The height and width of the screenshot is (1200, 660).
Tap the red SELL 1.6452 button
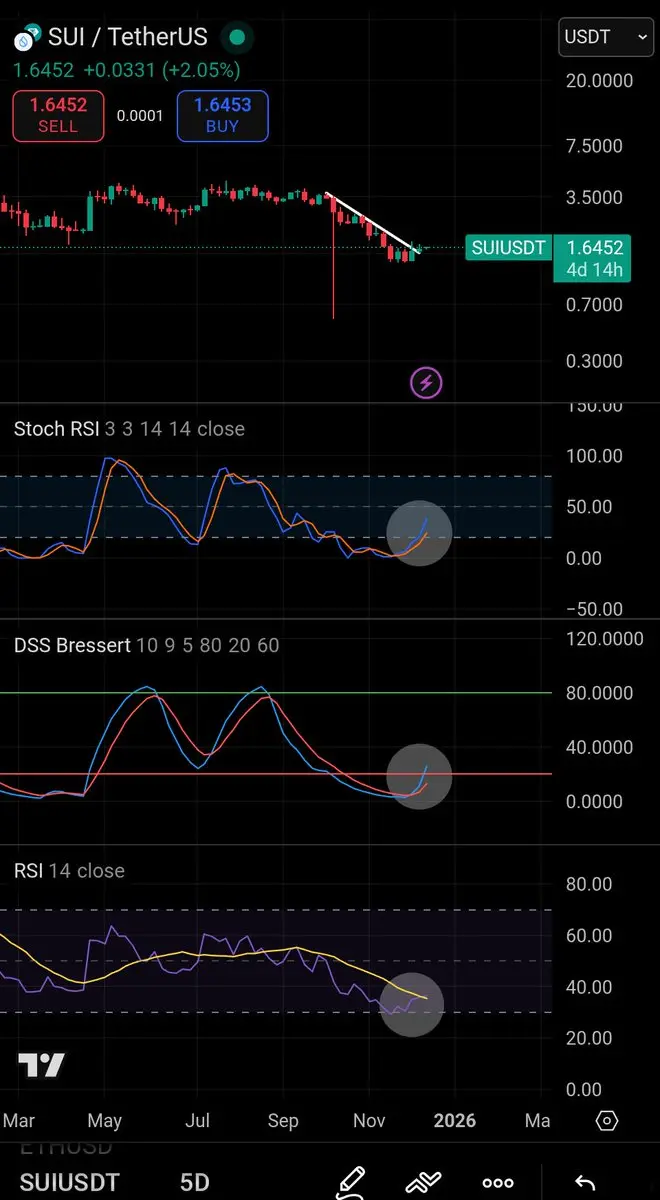point(58,115)
